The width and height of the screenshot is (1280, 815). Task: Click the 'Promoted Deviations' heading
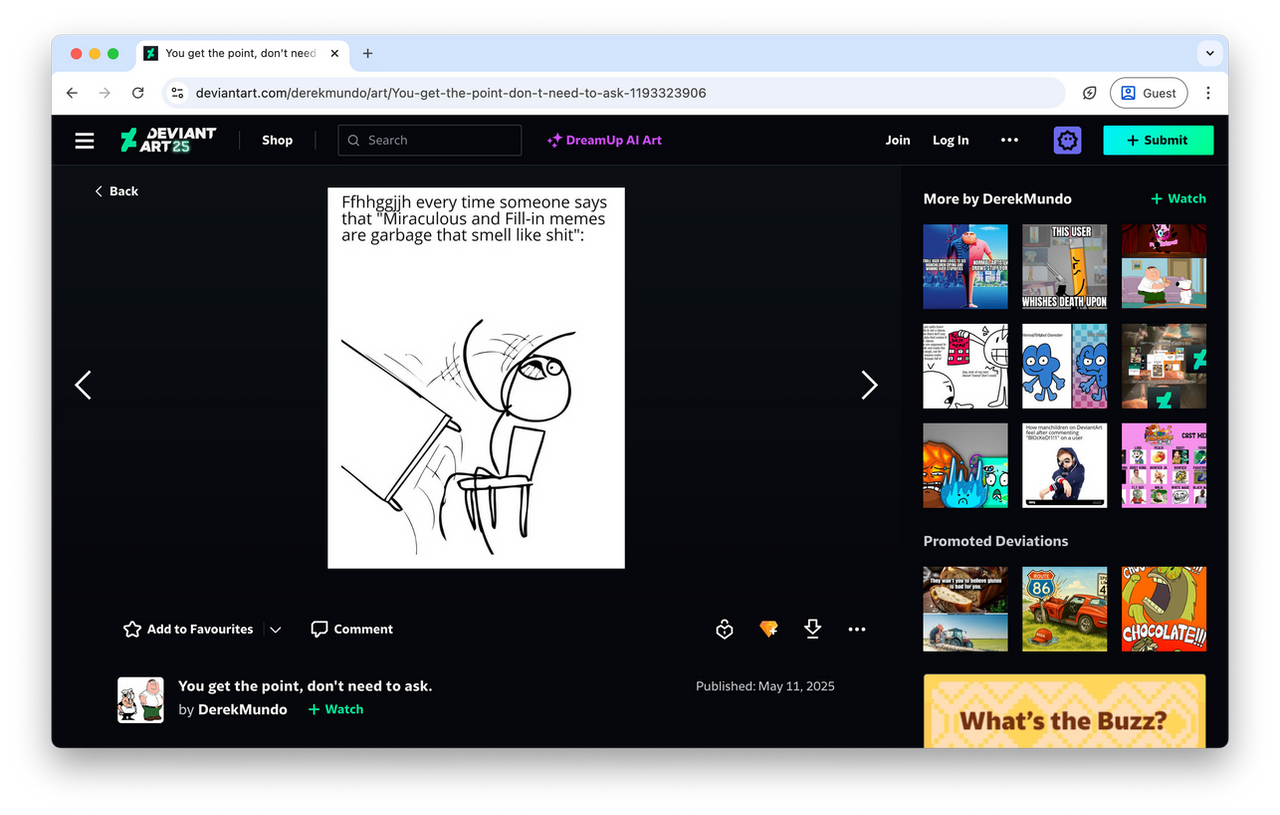point(996,541)
